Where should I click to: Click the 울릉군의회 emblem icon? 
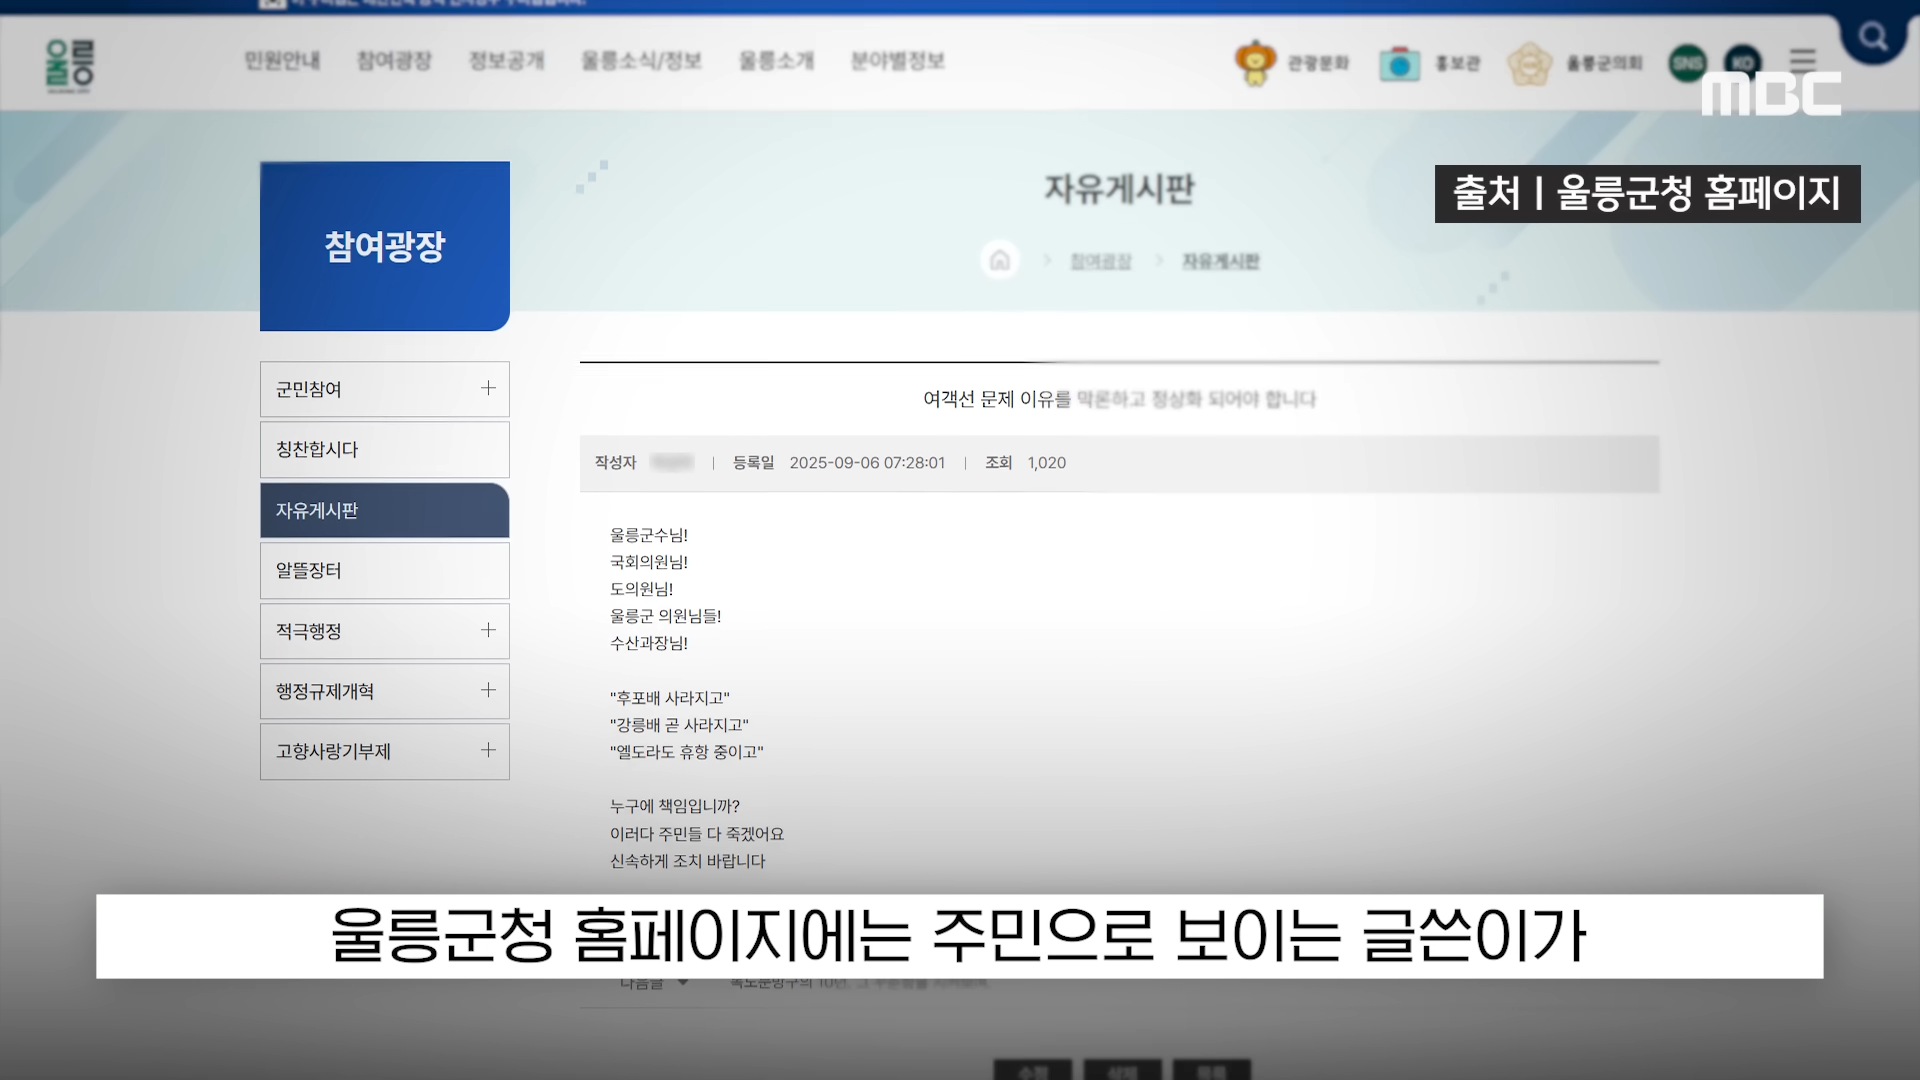[x=1528, y=62]
